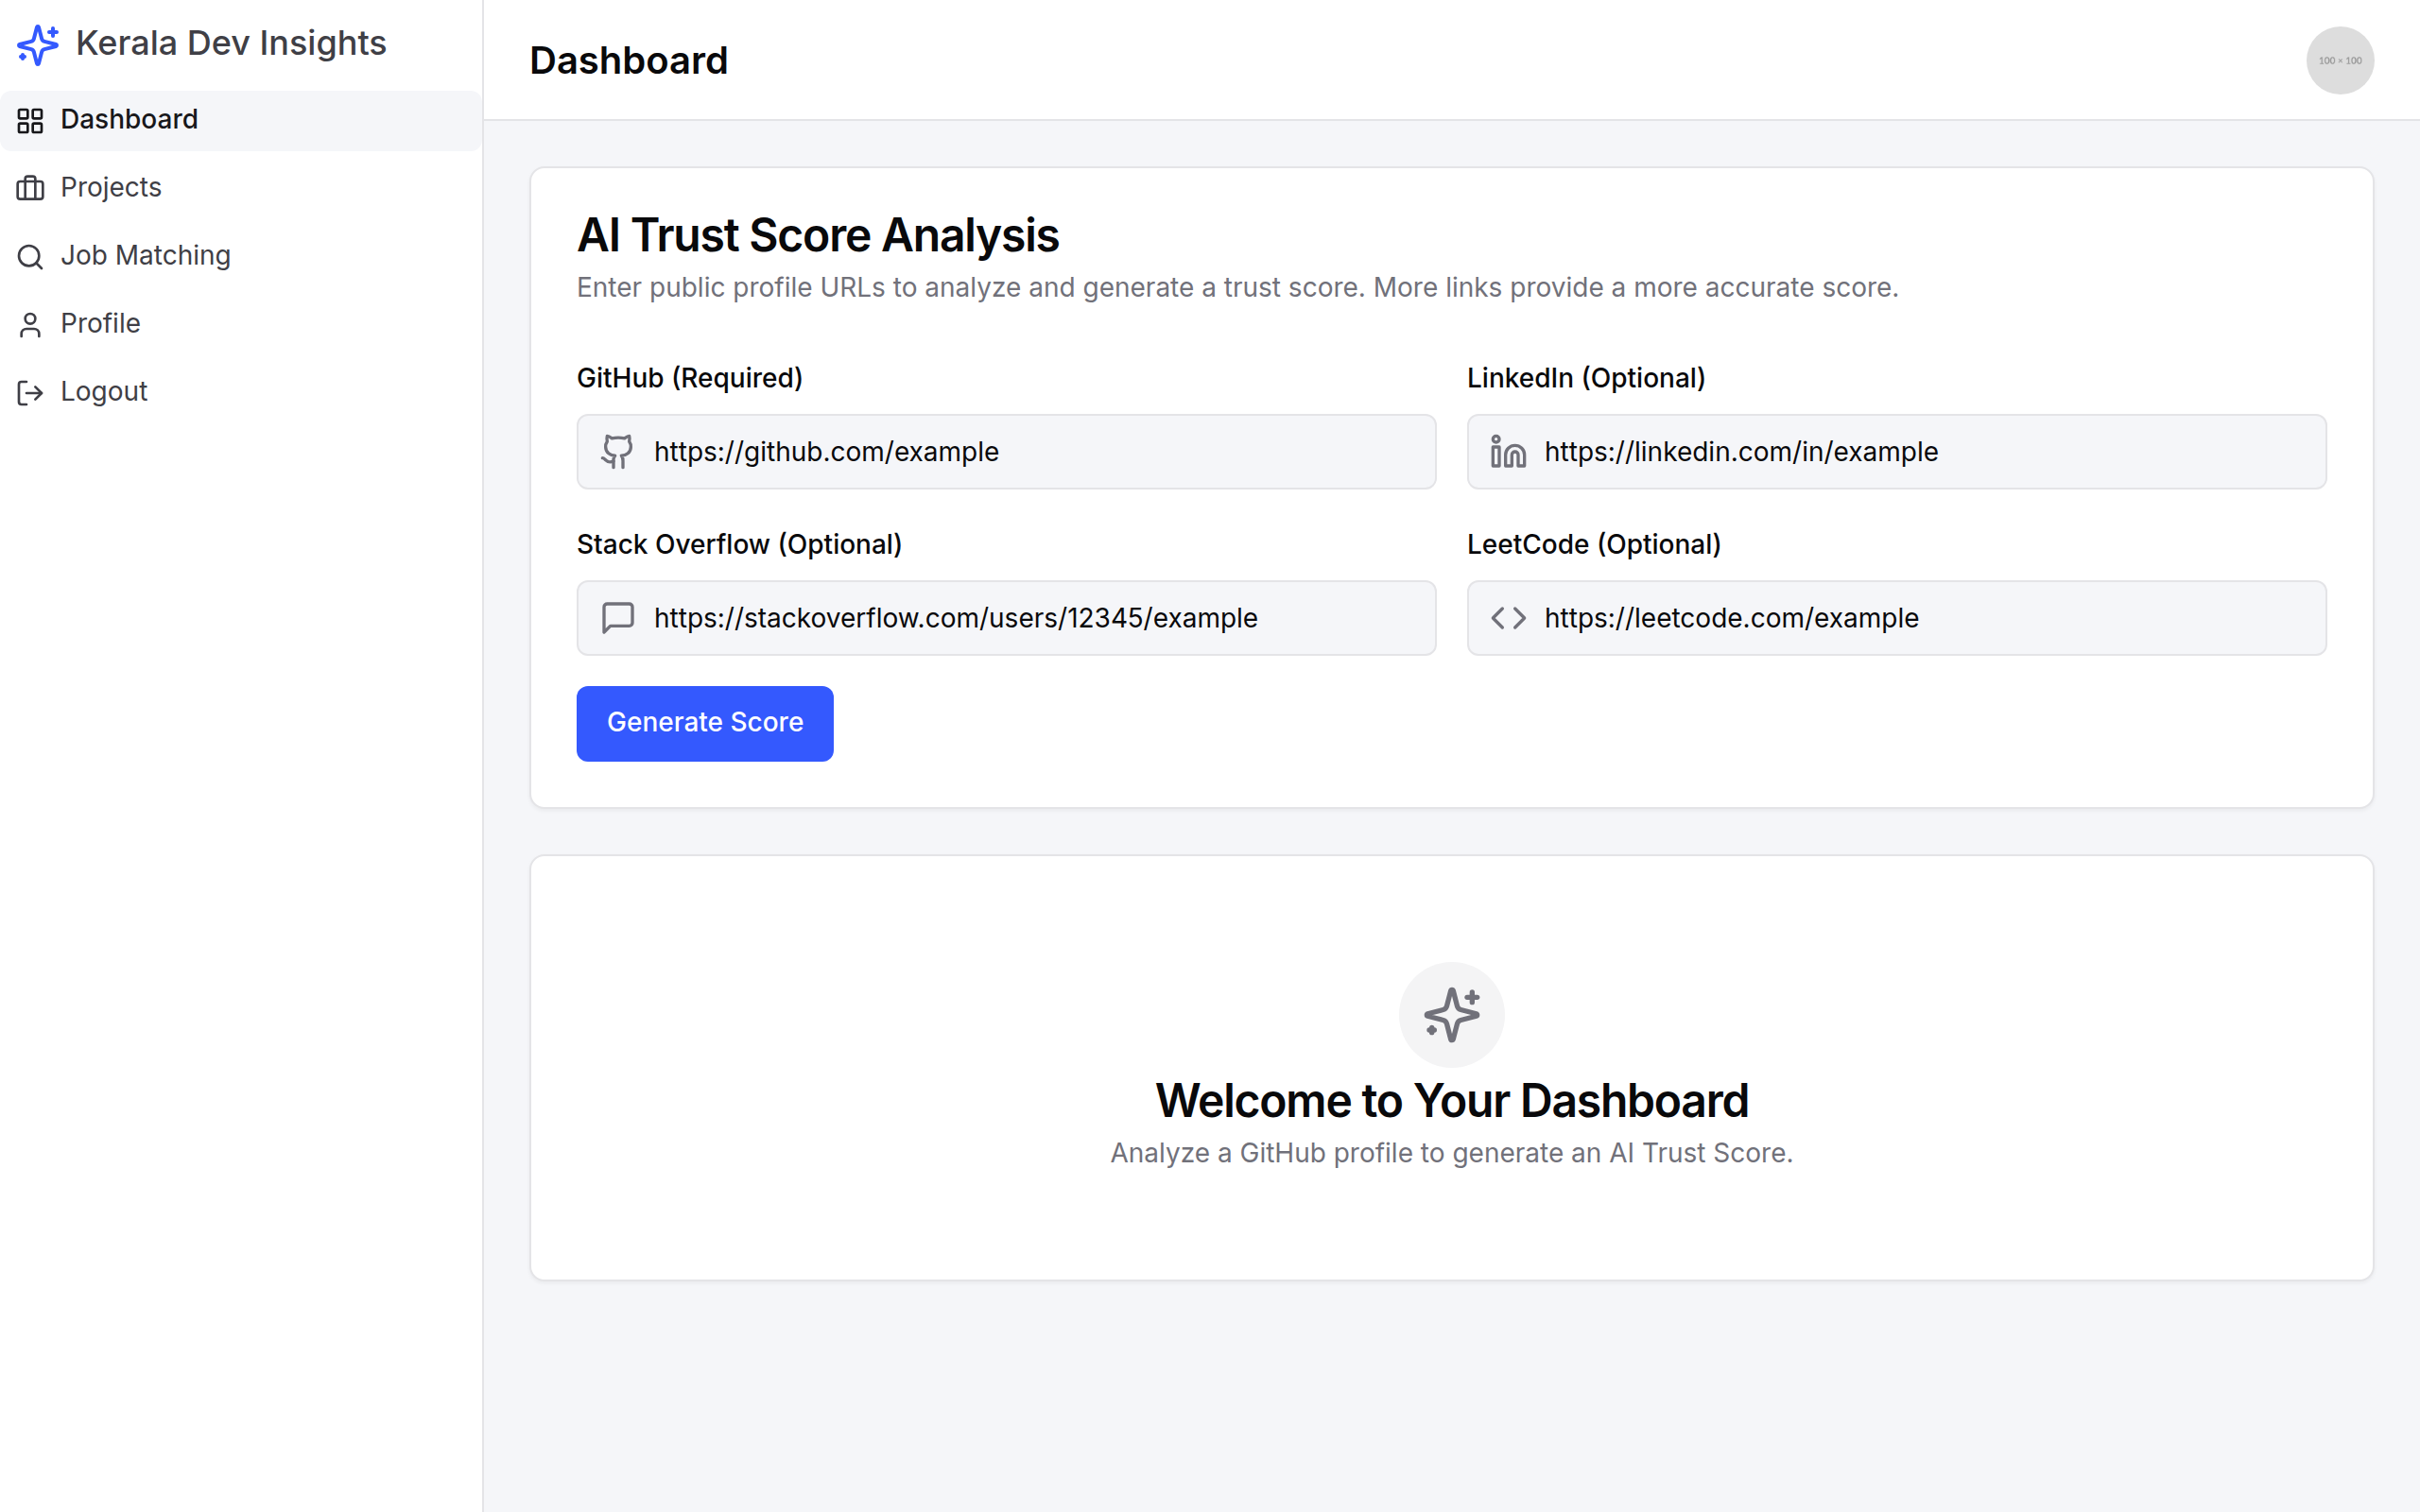Click the LeetCode (Optional) label
Screen dimensions: 2420x1512
click(x=1594, y=544)
